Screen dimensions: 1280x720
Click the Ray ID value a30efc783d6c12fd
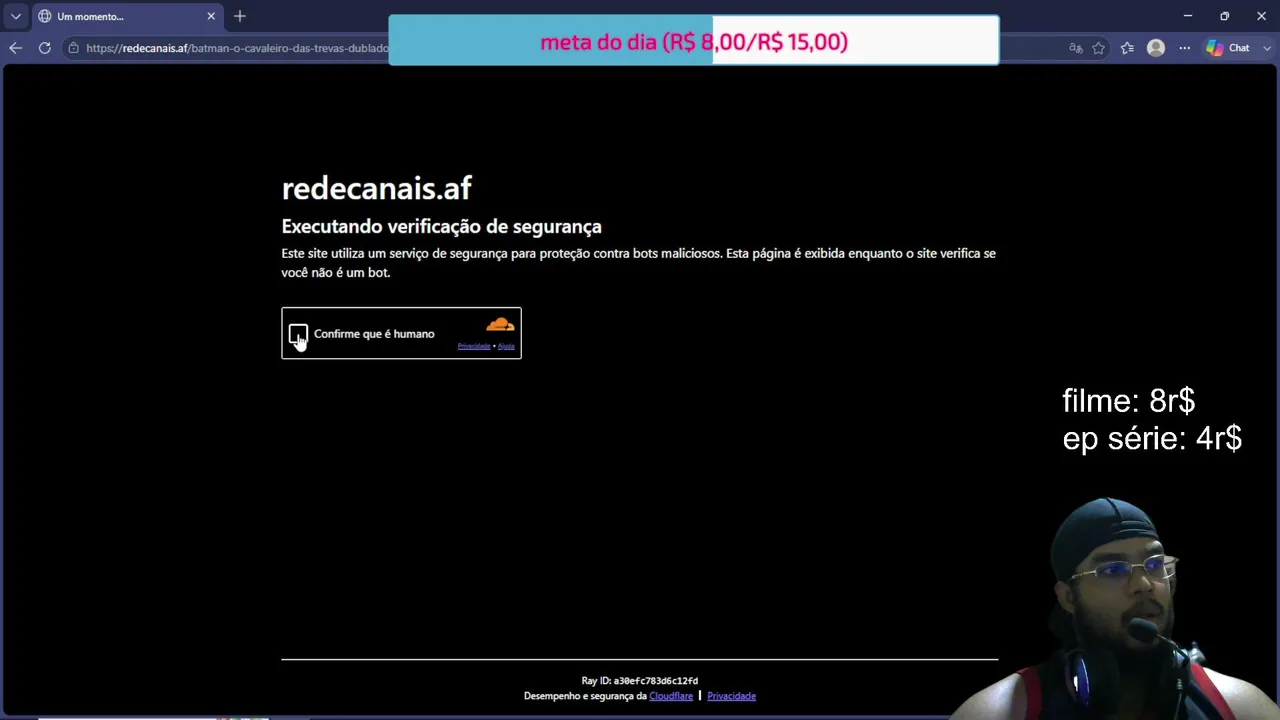[x=656, y=681]
